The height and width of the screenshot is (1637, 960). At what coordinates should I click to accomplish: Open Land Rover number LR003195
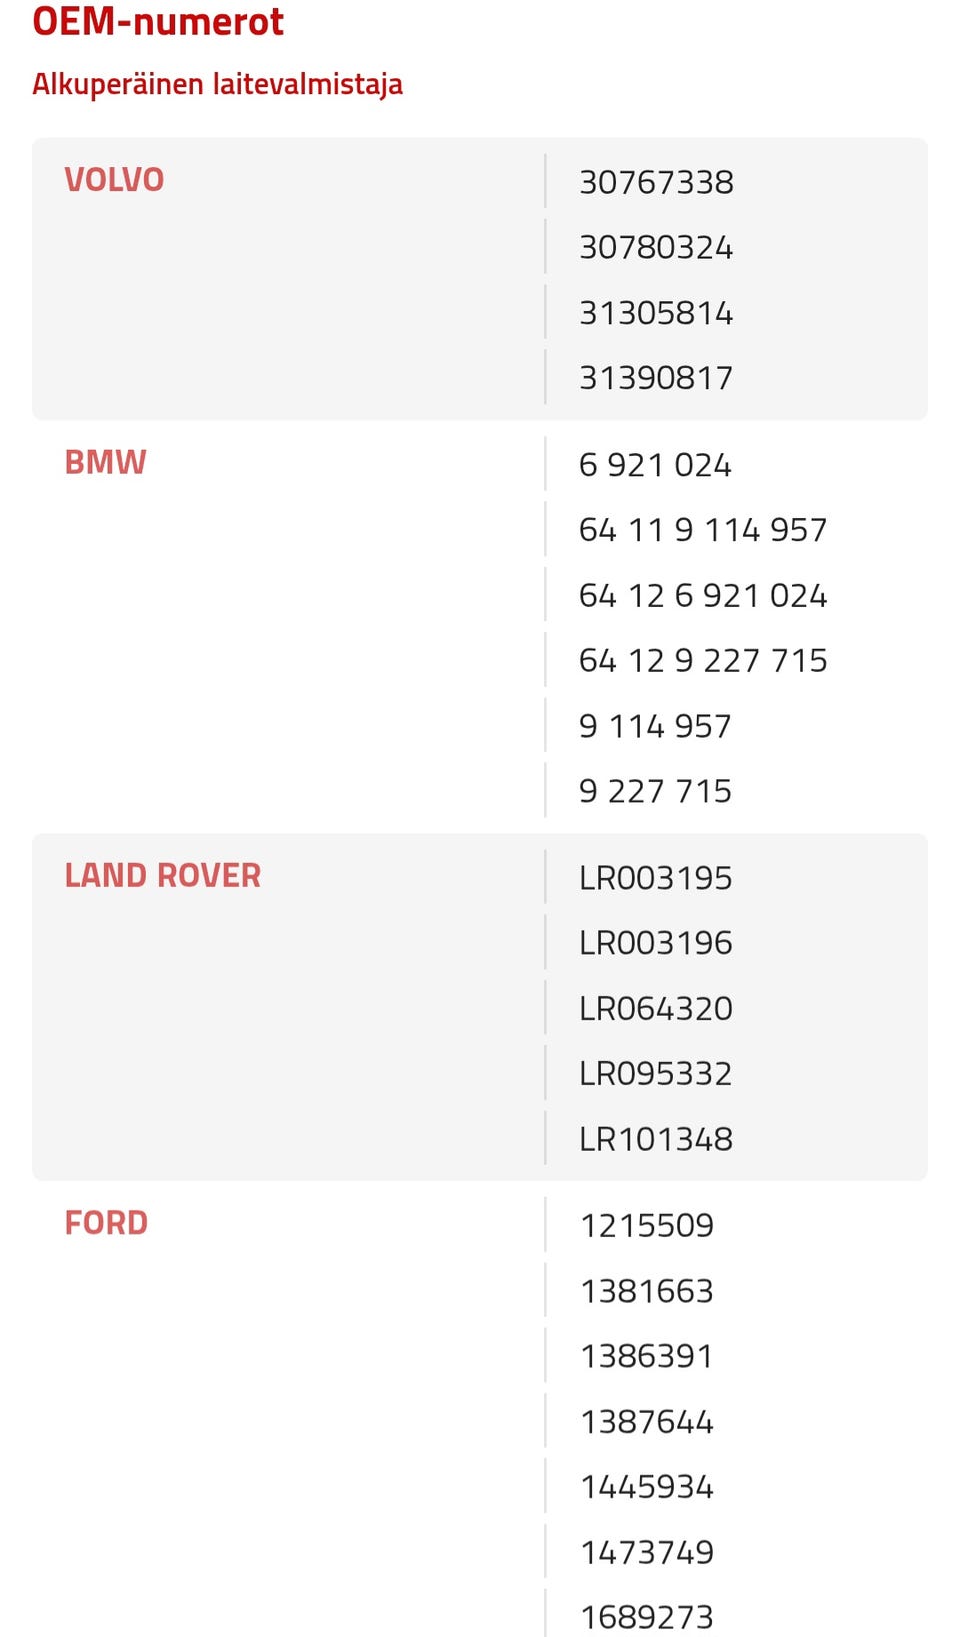click(x=655, y=879)
